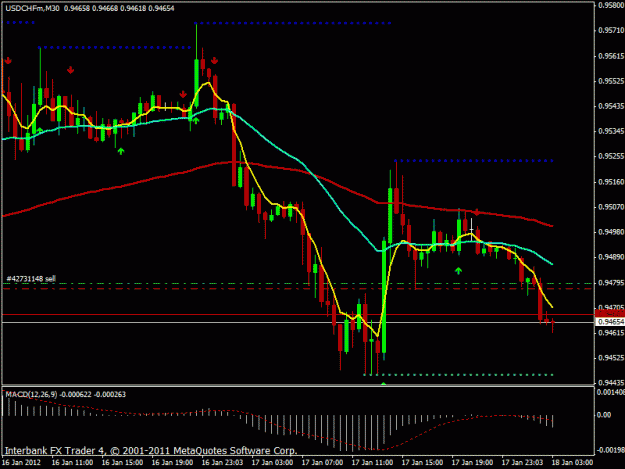Click the 0.95160 price axis label

[611, 182]
